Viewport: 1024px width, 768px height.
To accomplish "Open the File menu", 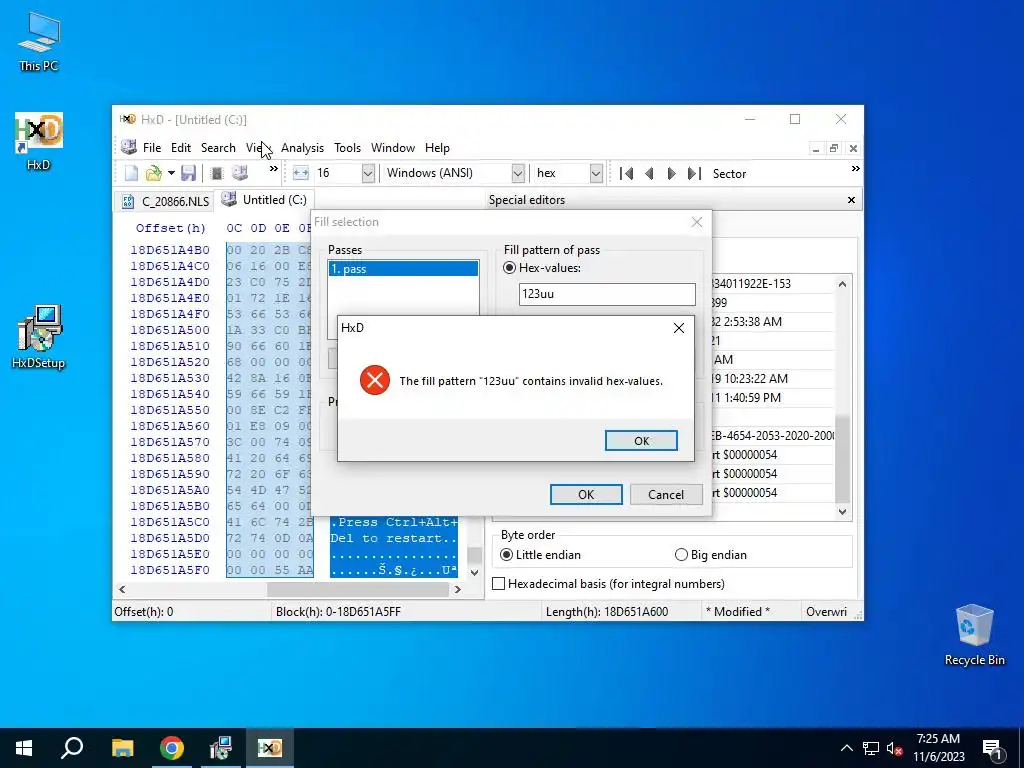I will click(x=152, y=148).
